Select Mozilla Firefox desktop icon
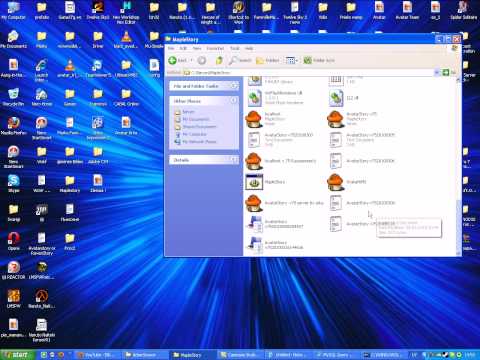480x360 pixels. click(x=14, y=126)
